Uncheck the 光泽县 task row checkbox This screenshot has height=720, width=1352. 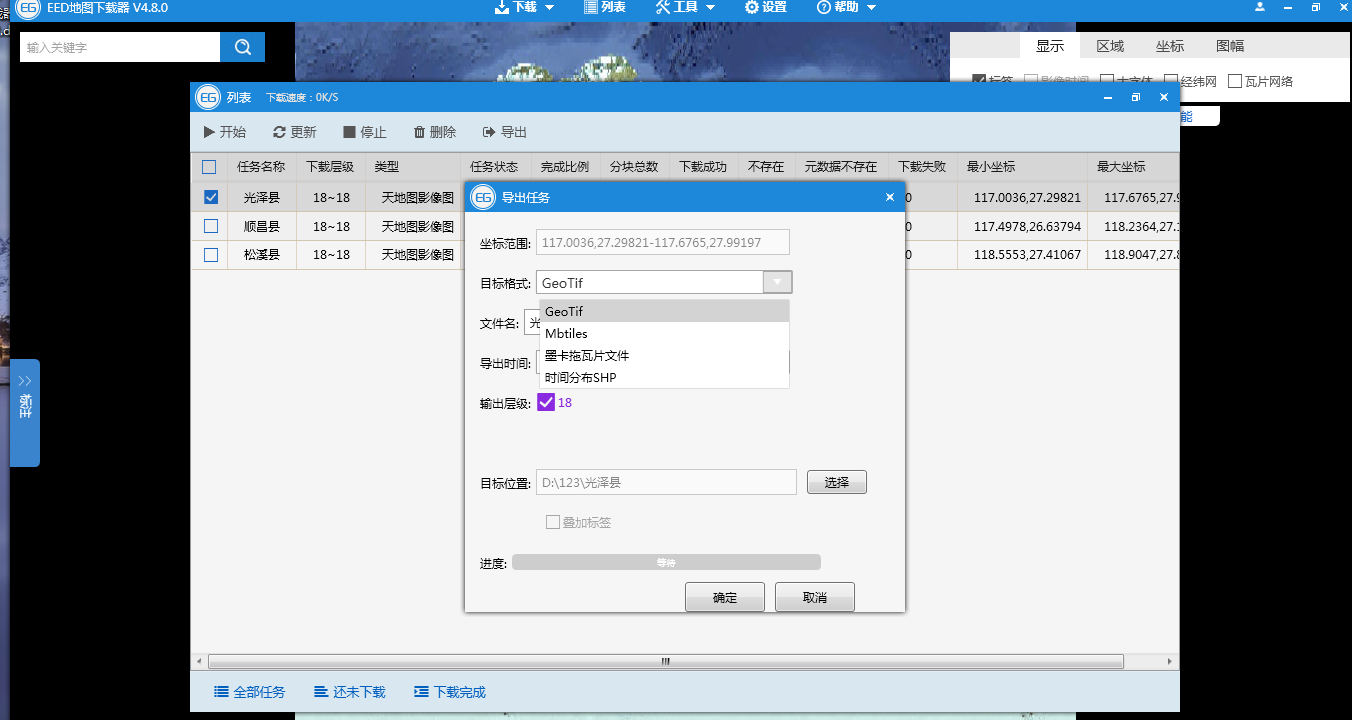click(210, 198)
